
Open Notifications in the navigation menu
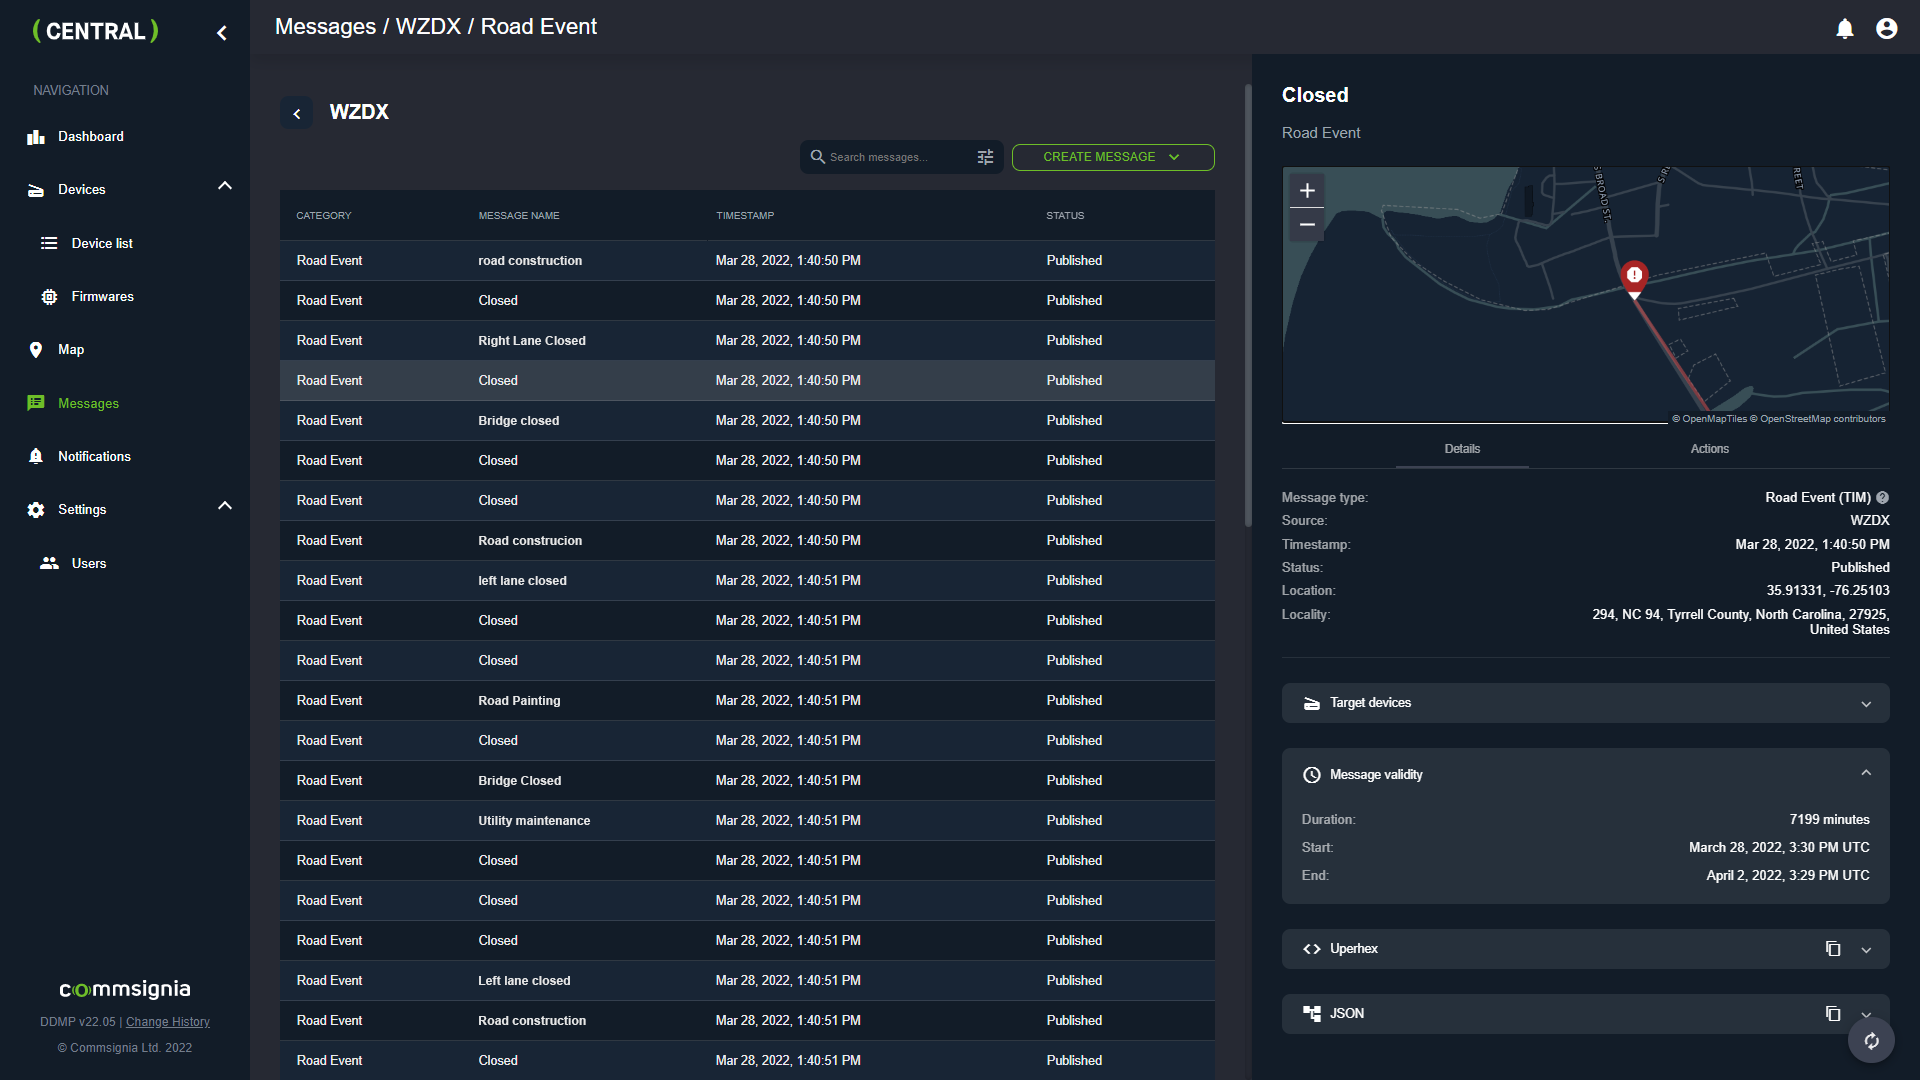pos(94,457)
